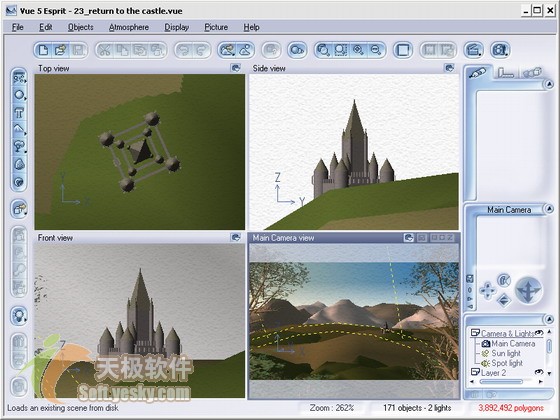Collapse the object properties panel arrow

click(x=549, y=84)
